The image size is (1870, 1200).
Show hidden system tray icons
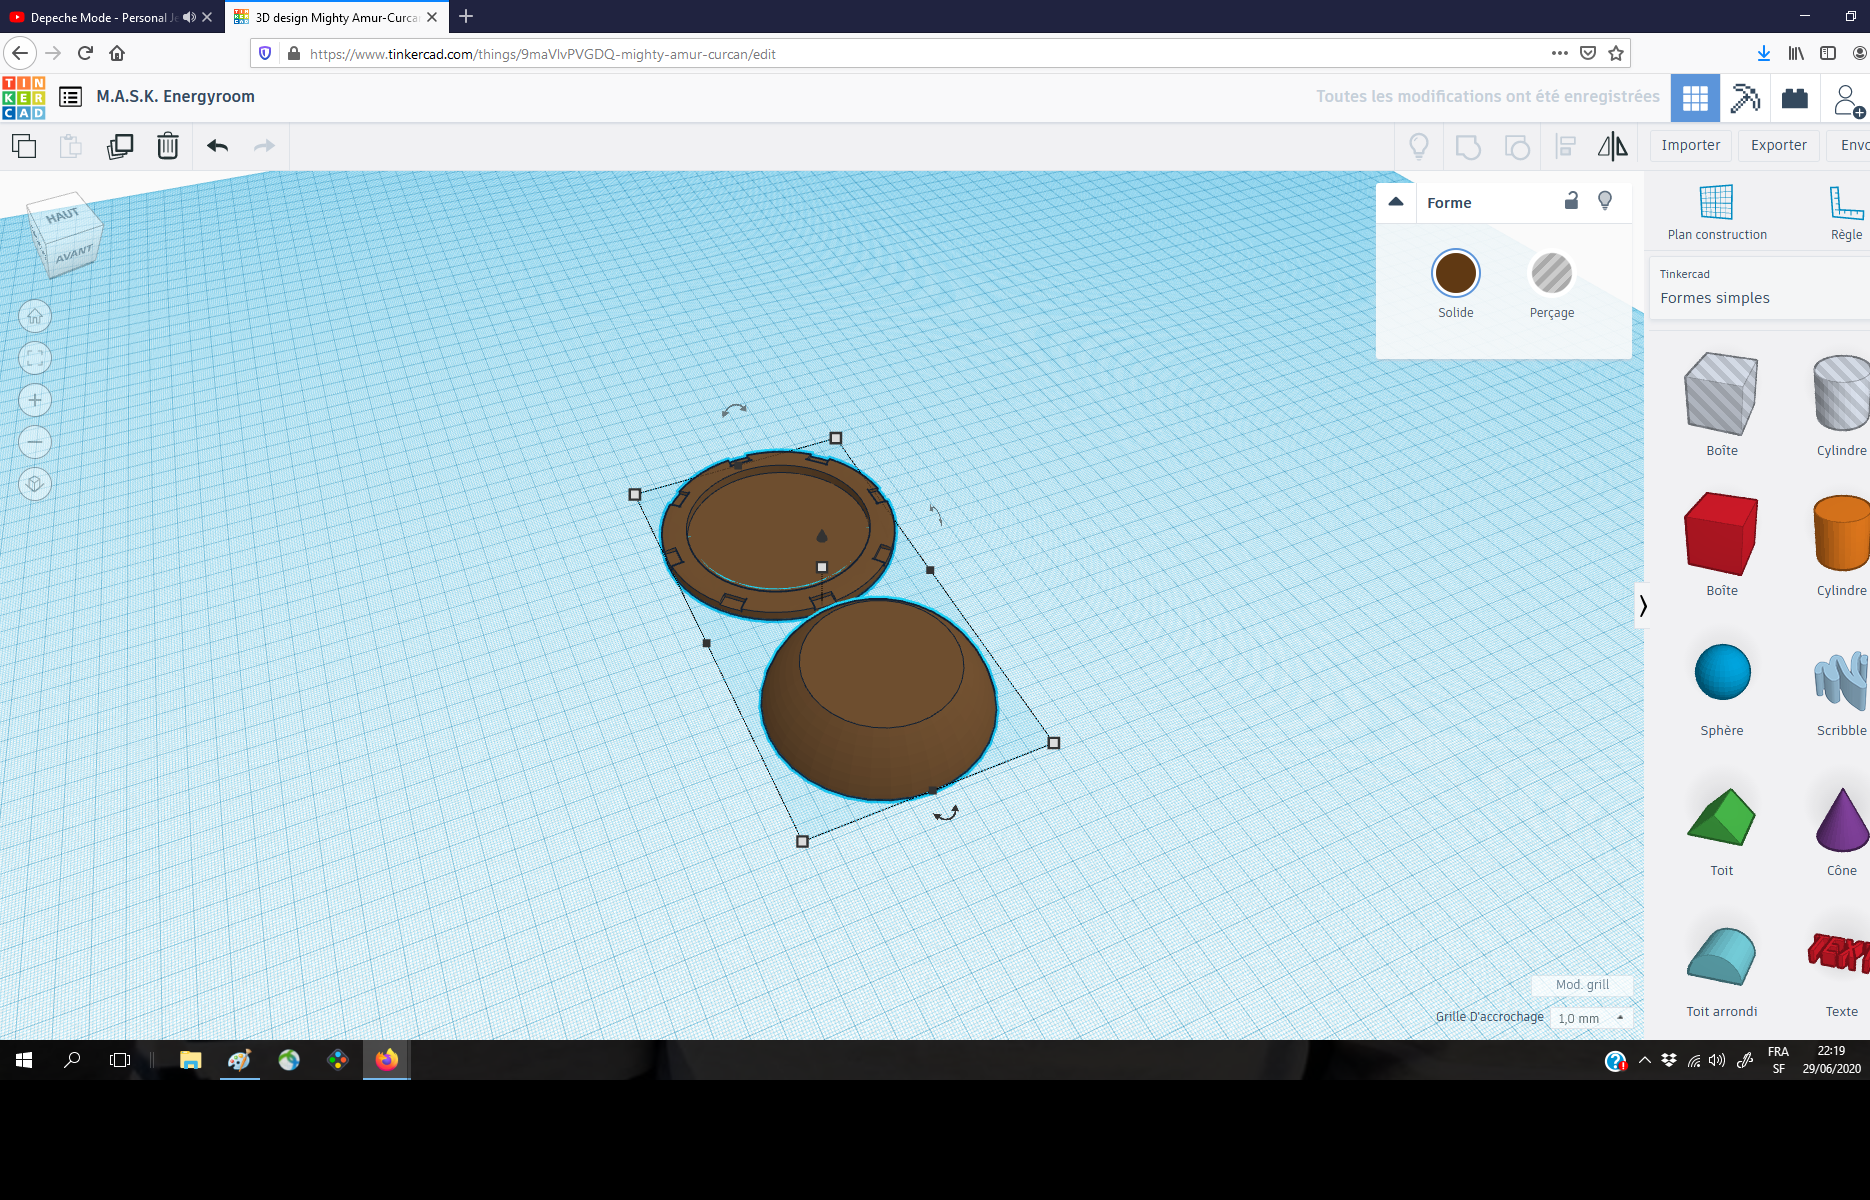pos(1644,1060)
